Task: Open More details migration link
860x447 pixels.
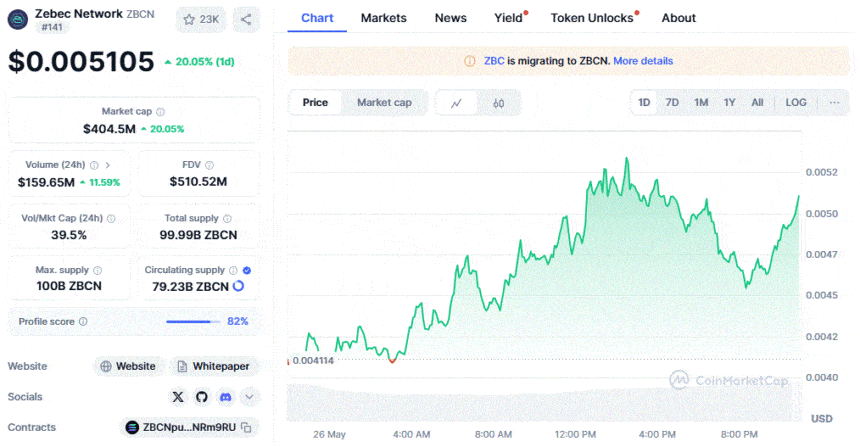Action: point(643,61)
